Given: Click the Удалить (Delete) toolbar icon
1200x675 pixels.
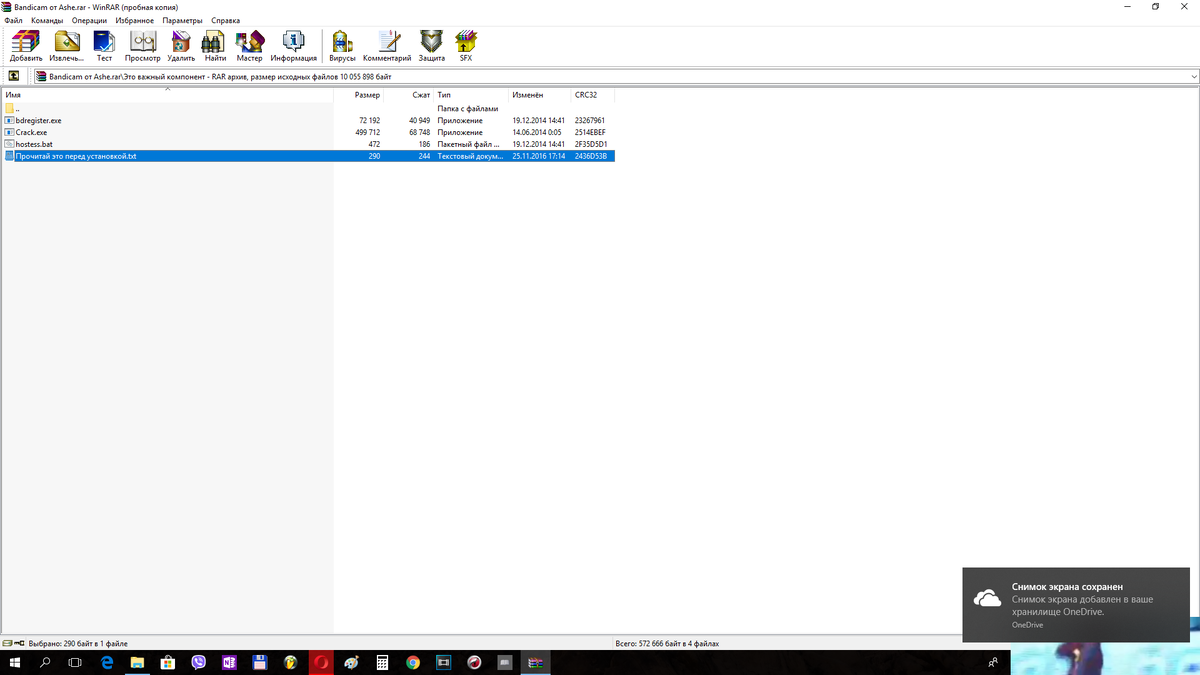Looking at the screenshot, I should (181, 42).
